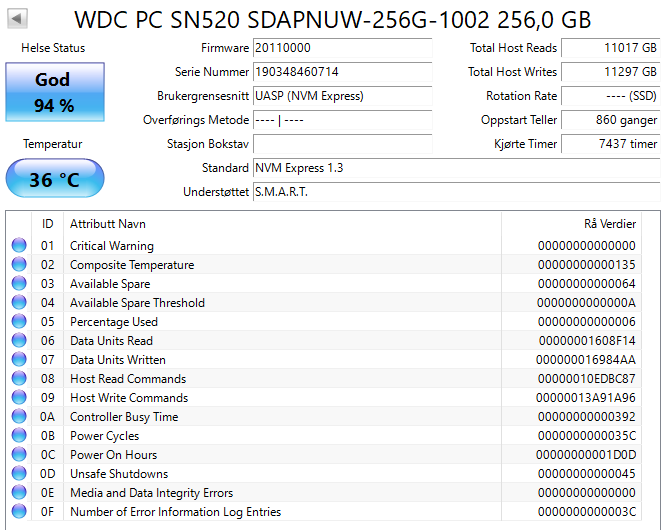Select Total Host Writes value 11297 GB
666x530 pixels.
click(611, 72)
